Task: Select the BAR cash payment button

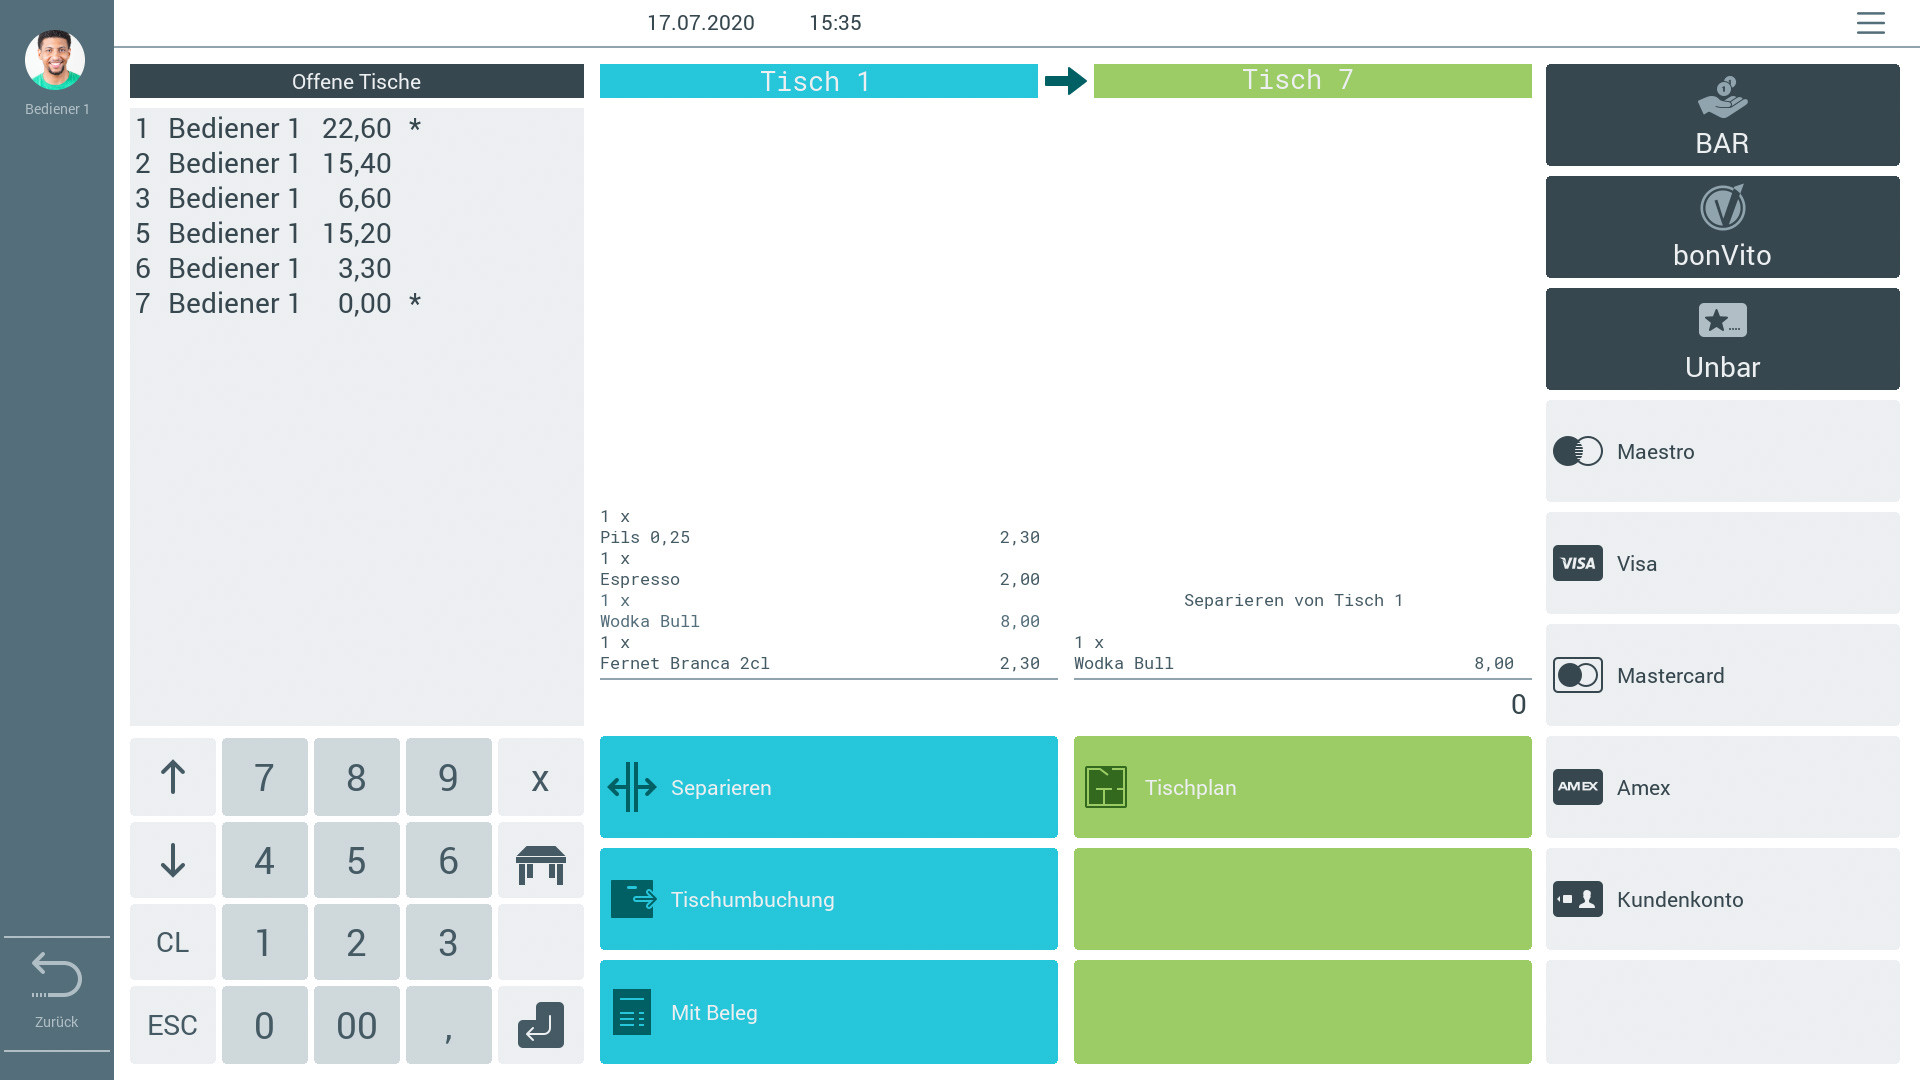Action: pos(1722,115)
